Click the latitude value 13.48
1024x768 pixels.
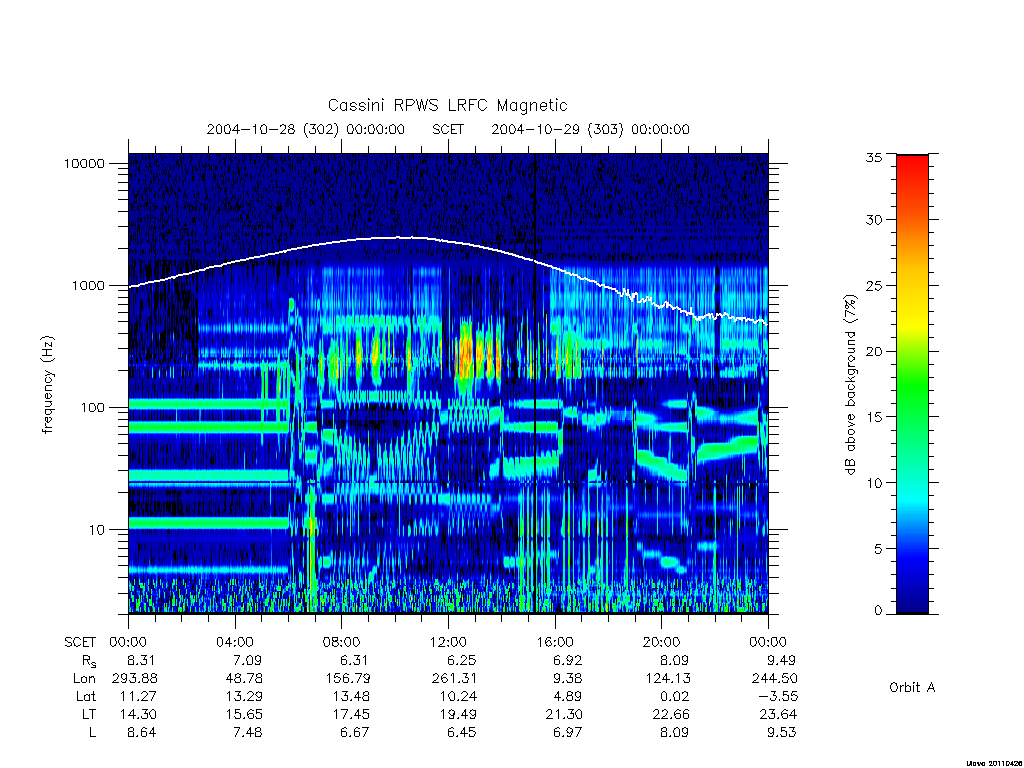[351, 697]
